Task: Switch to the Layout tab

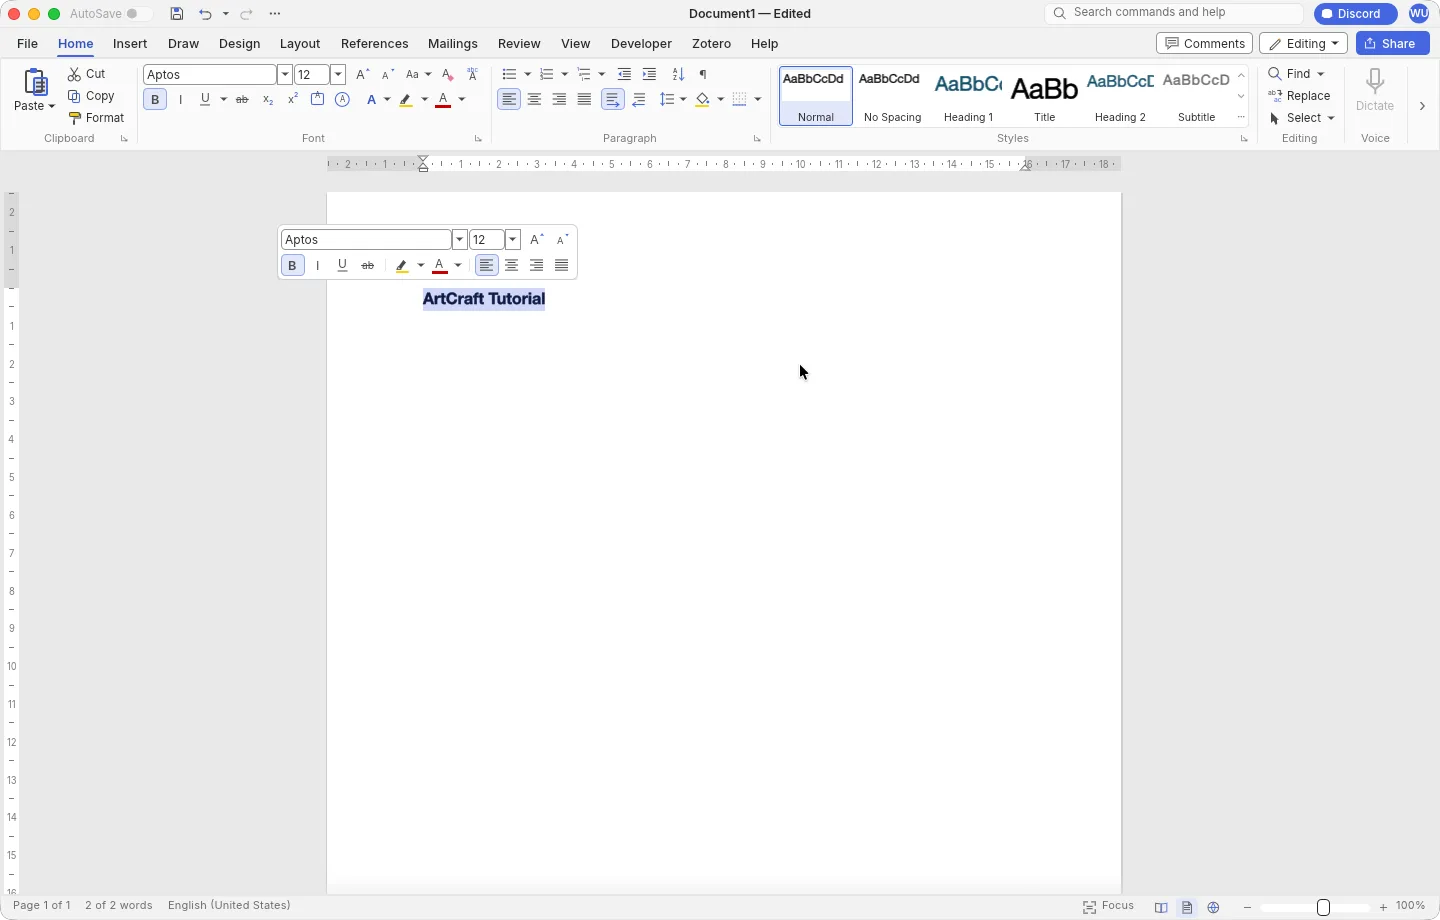Action: 300,43
